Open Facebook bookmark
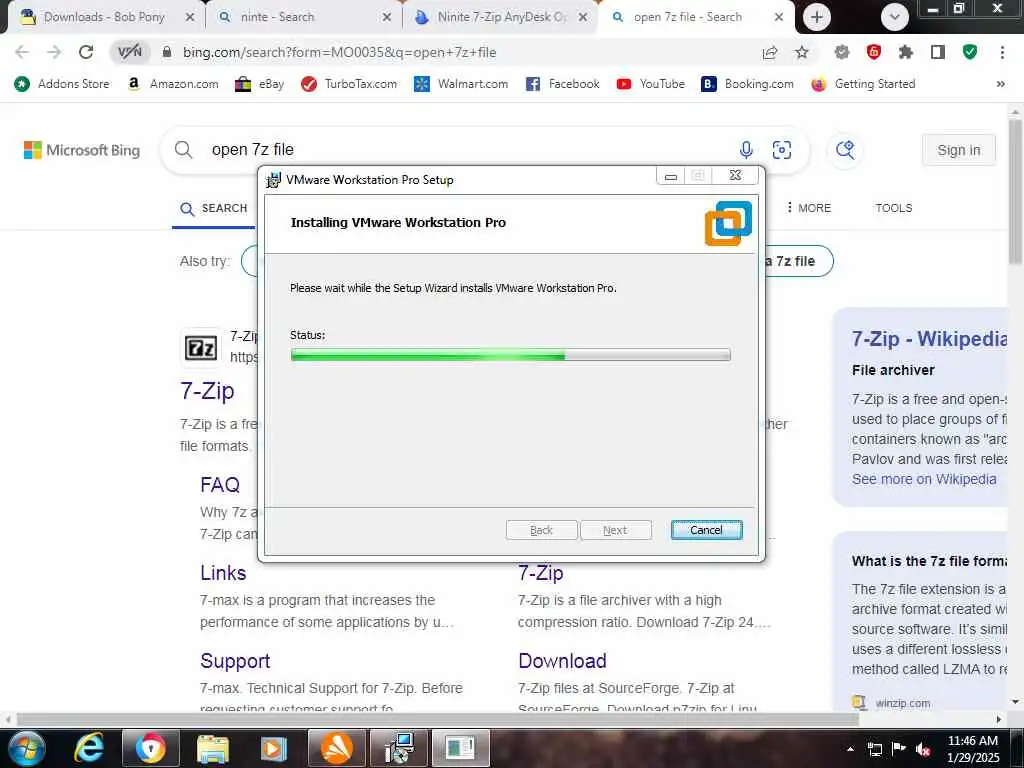The height and width of the screenshot is (768, 1024). click(562, 84)
